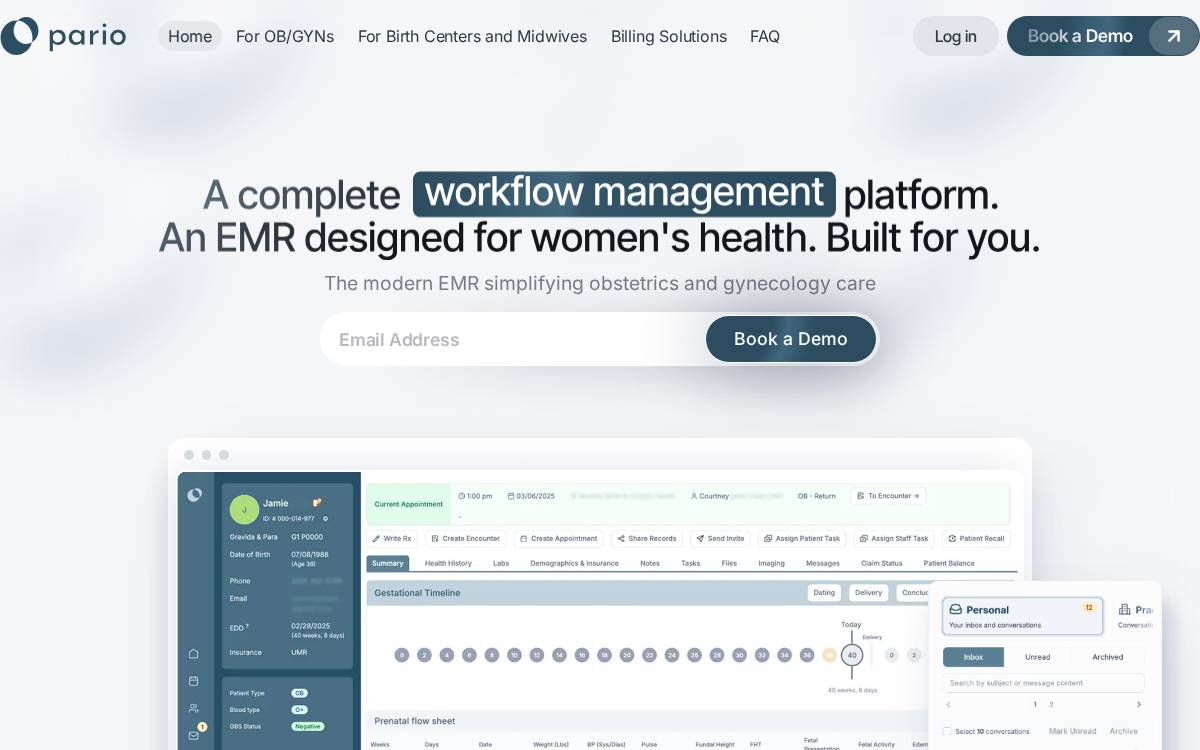
Task: Open FAQ navigation link
Action: click(x=765, y=36)
